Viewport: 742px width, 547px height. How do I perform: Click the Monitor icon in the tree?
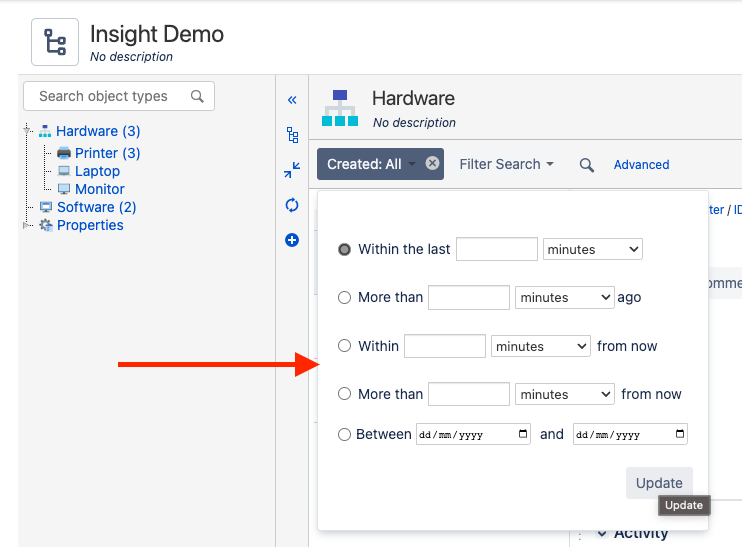coord(64,189)
